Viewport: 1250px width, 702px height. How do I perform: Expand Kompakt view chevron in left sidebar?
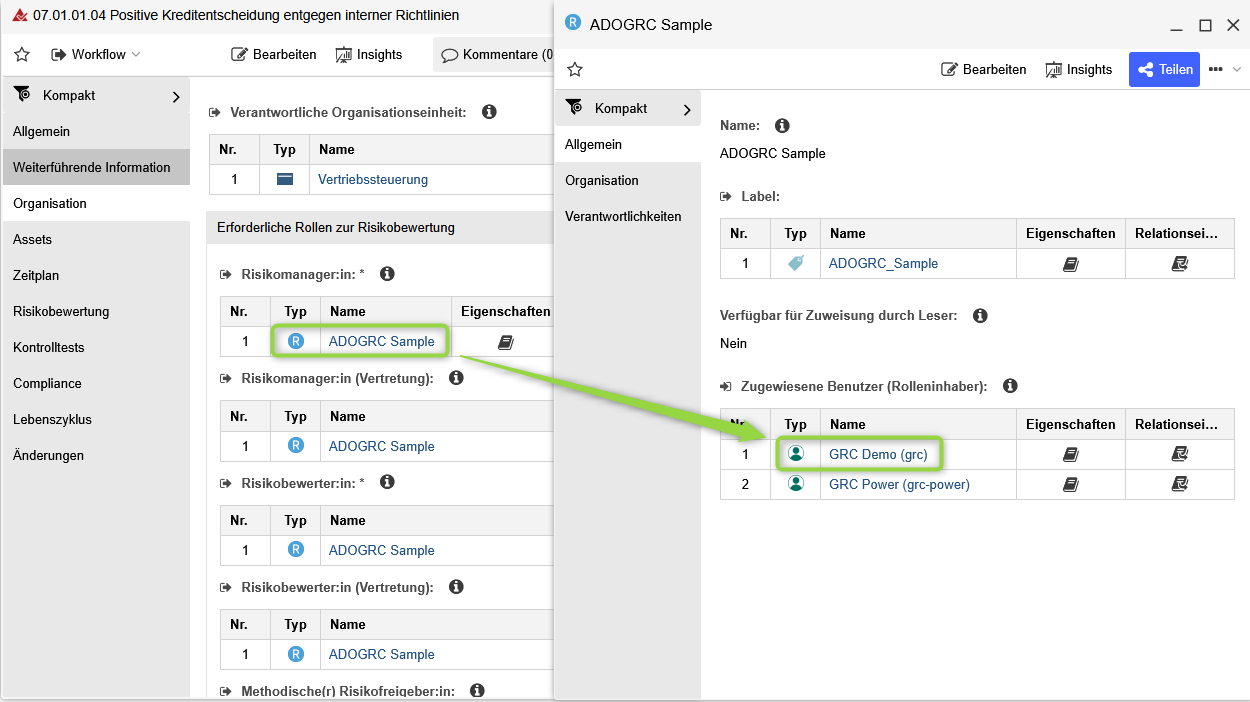point(176,97)
